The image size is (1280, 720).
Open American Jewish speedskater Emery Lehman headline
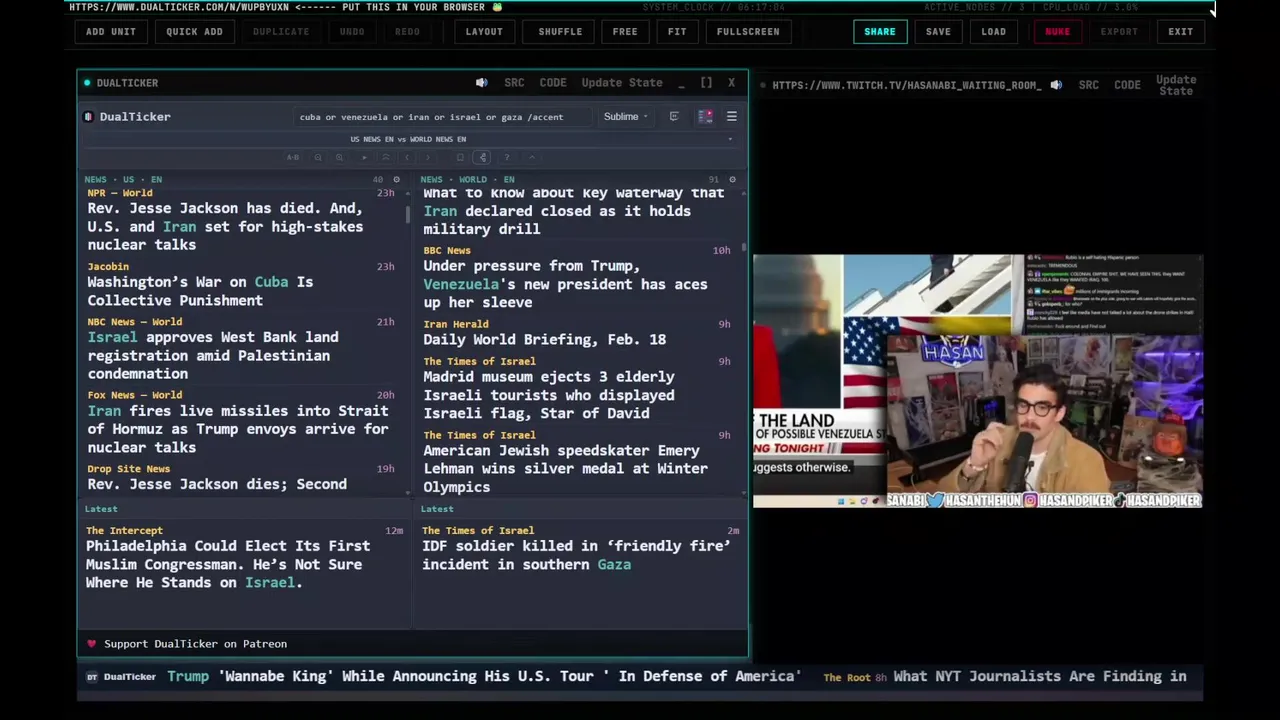[x=565, y=468]
